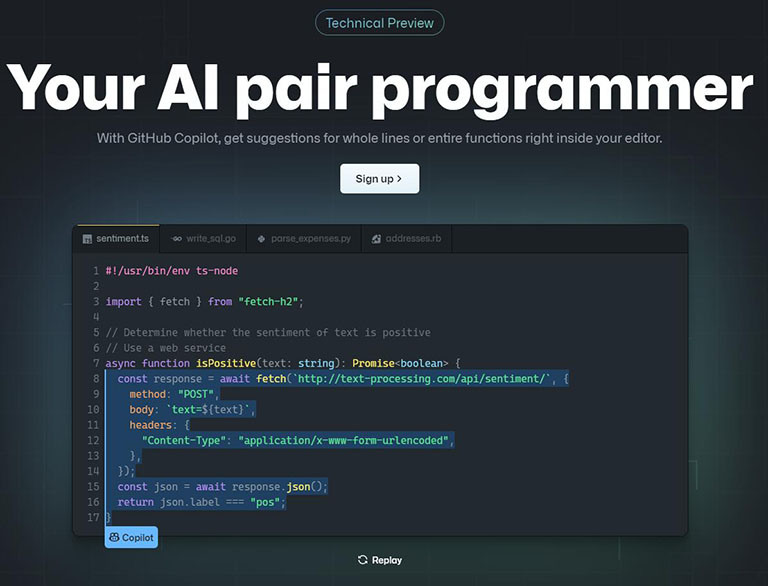Image resolution: width=768 pixels, height=586 pixels.
Task: Click the 'headers: {' line
Action: (159, 425)
